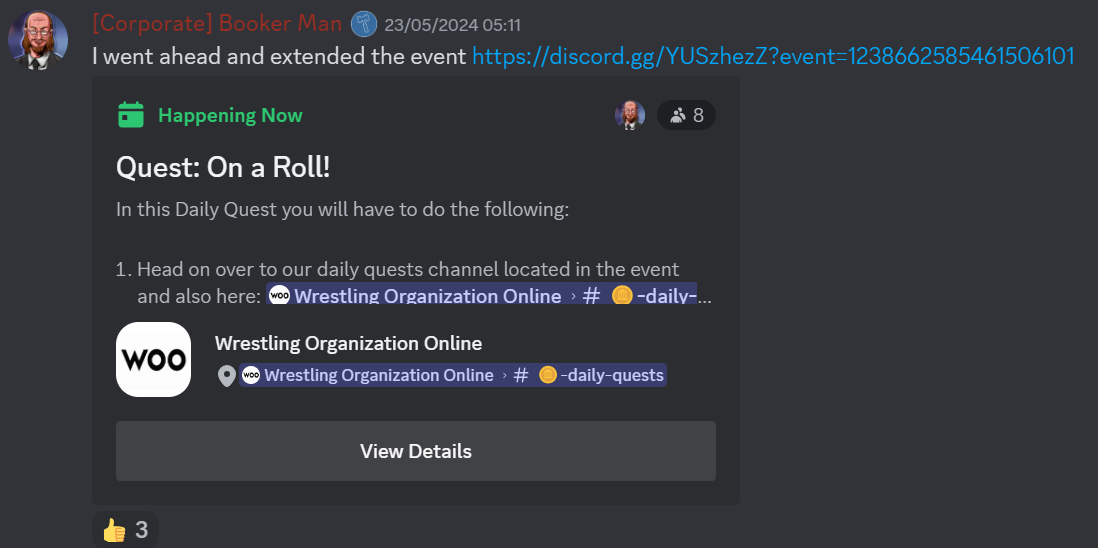Click the Happening Now status label

click(x=230, y=115)
